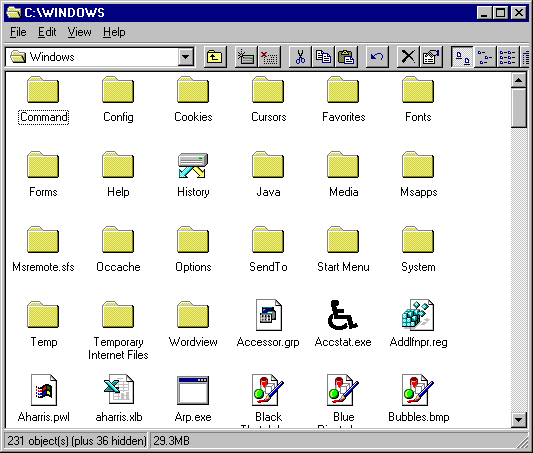The image size is (533, 453).
Task: Select the Accessor.grp file icon
Action: click(269, 315)
